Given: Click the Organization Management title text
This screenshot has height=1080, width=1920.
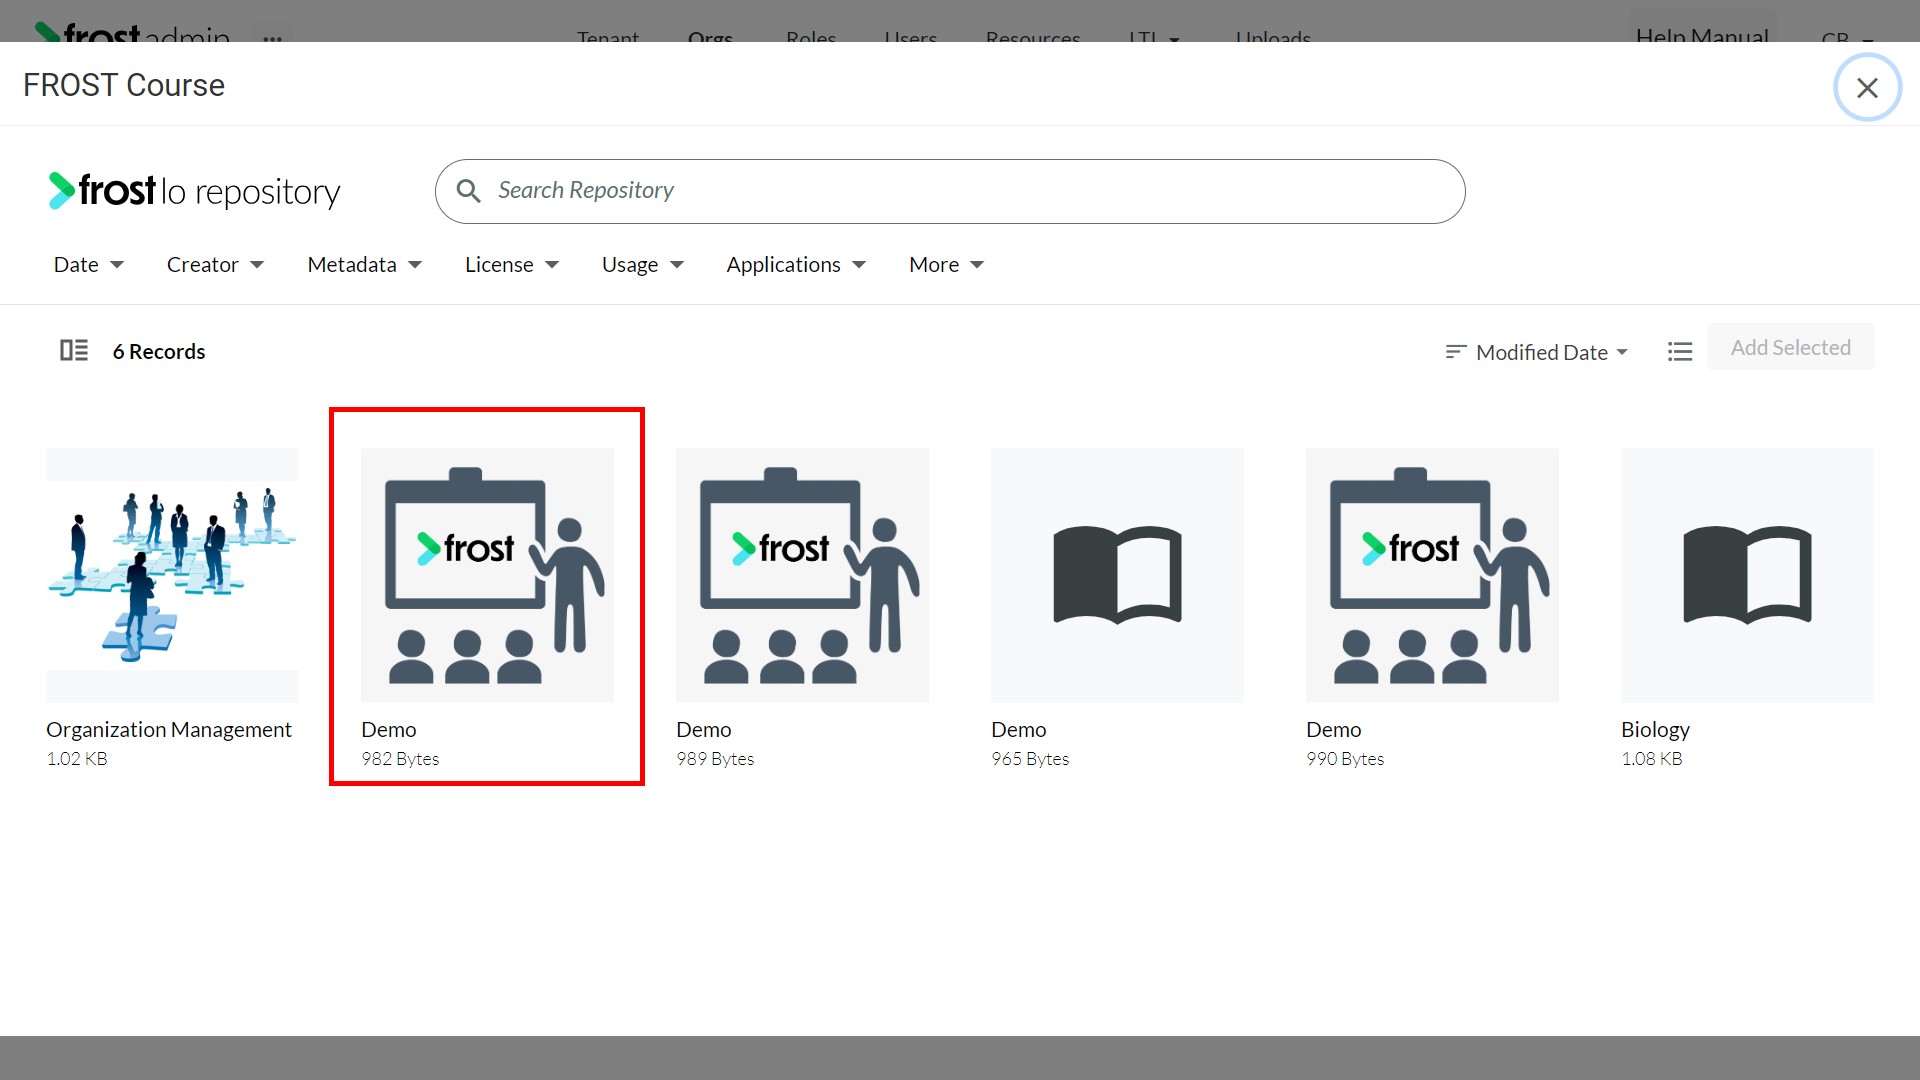Looking at the screenshot, I should click(x=169, y=730).
